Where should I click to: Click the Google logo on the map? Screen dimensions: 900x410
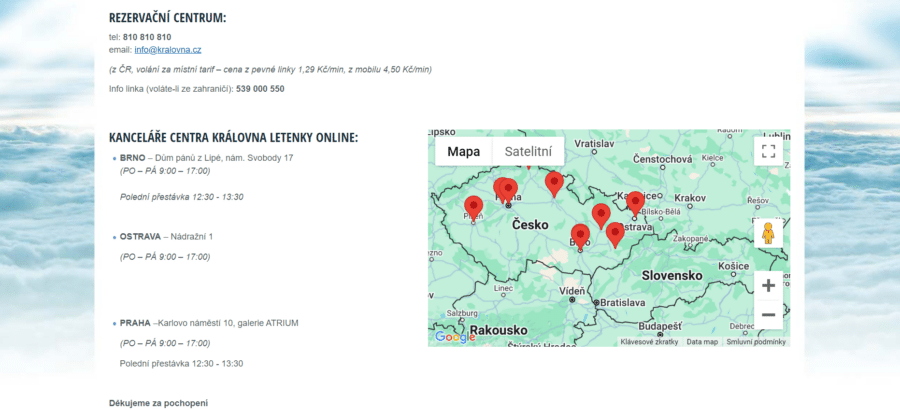tap(455, 337)
